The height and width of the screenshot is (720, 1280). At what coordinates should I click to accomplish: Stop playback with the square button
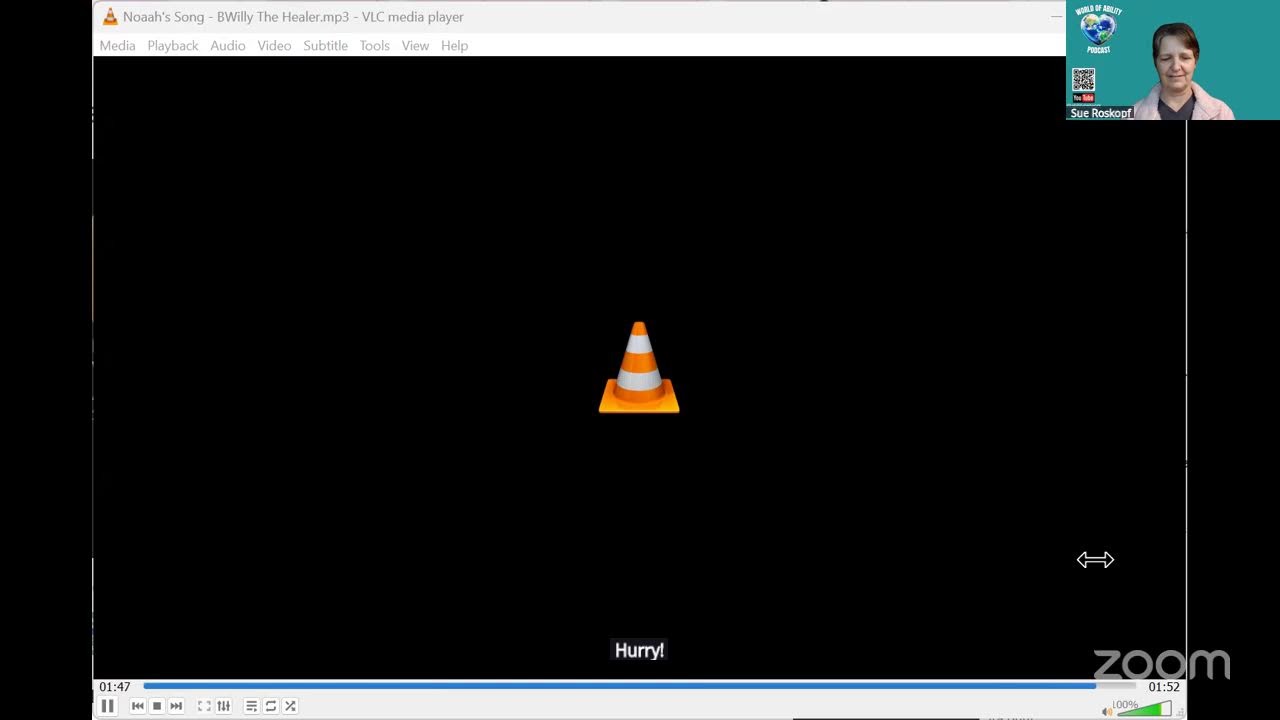[x=157, y=706]
